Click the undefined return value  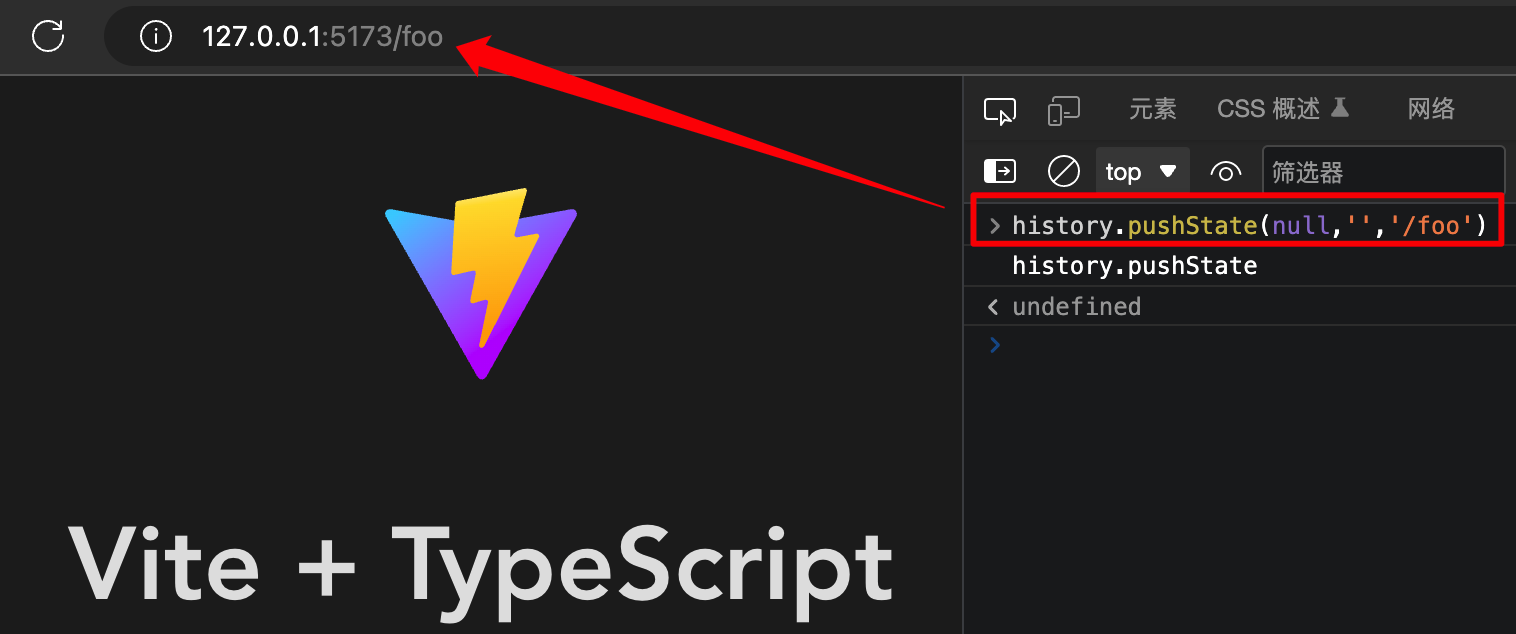tap(1076, 306)
